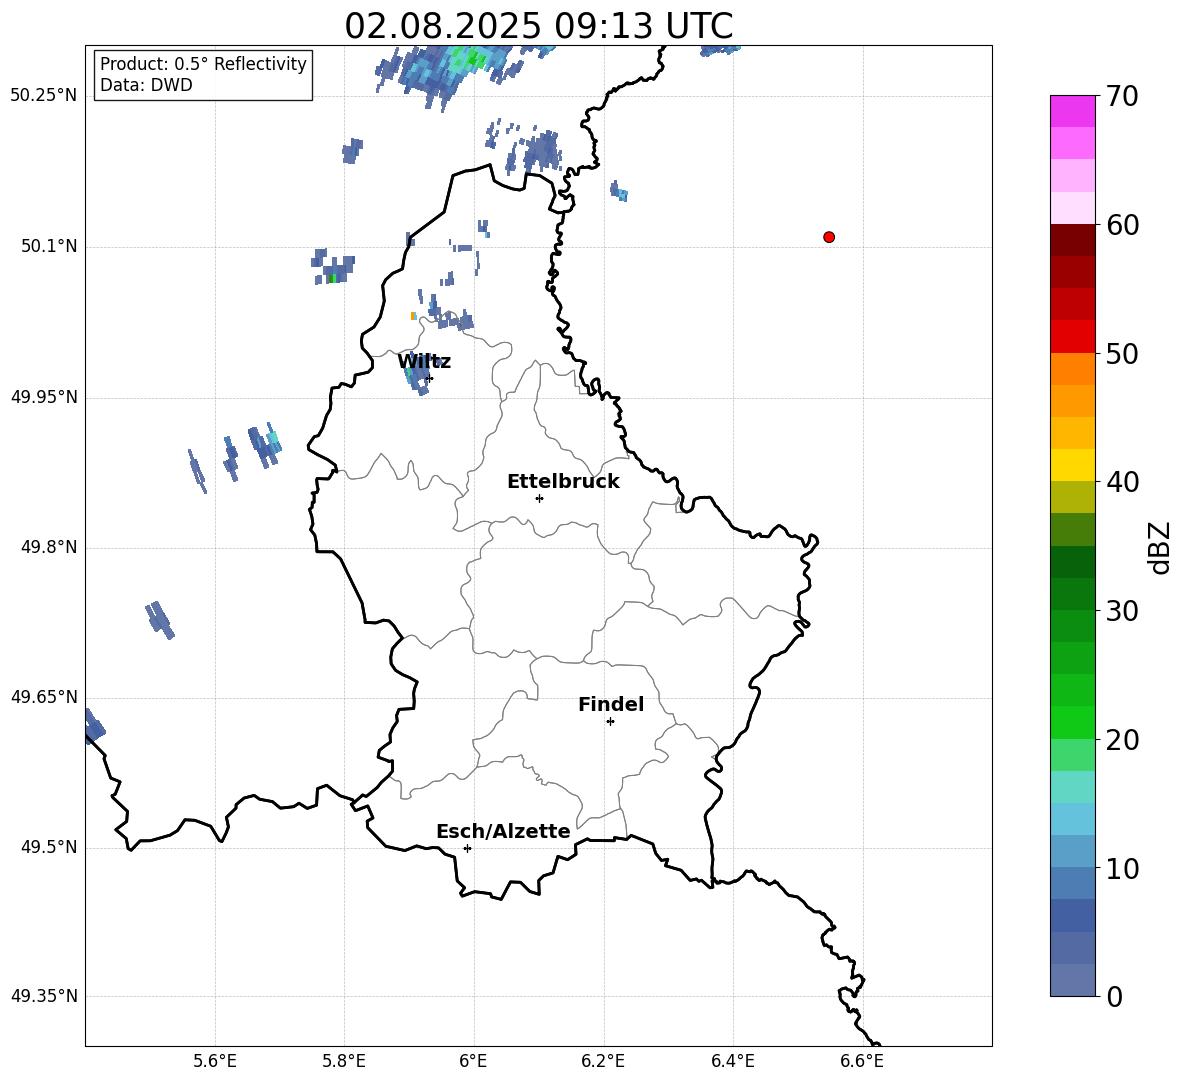
Task: Click the dark maroon colorbar swatch below 60
Action: pos(1072,240)
